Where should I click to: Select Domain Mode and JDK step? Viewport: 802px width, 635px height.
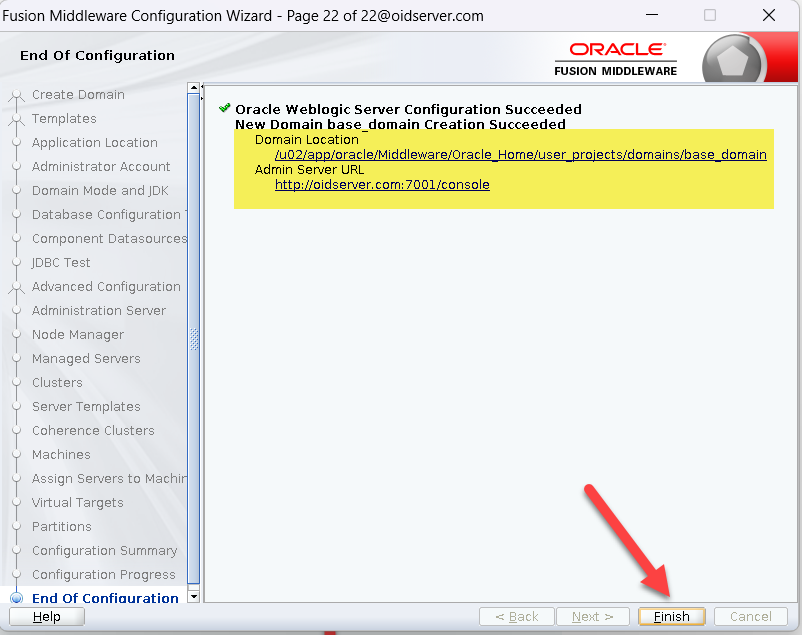[x=100, y=191]
